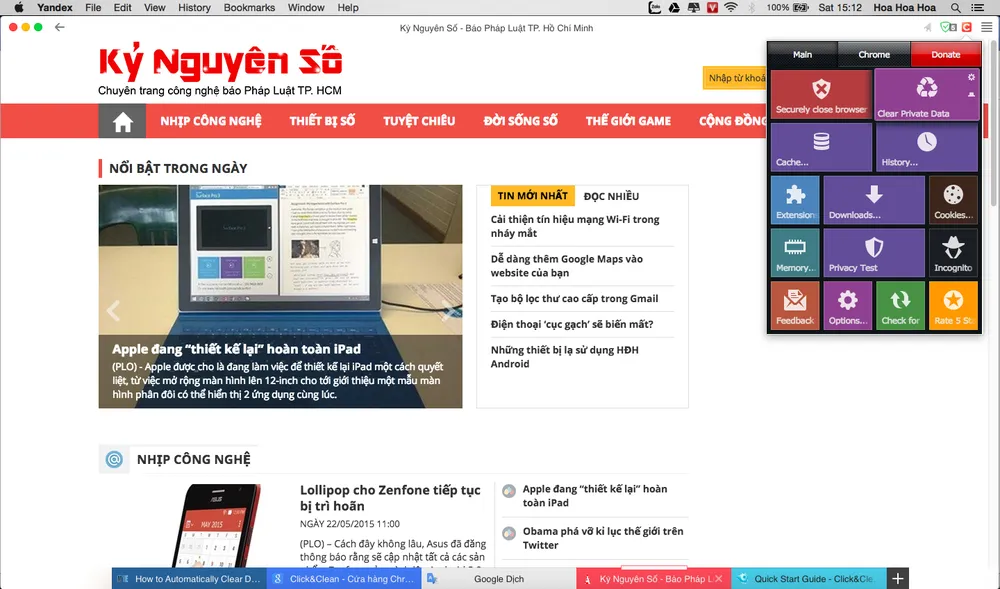This screenshot has width=1000, height=589.
Task: Go to previous slide in featured carousel
Action: (x=113, y=310)
